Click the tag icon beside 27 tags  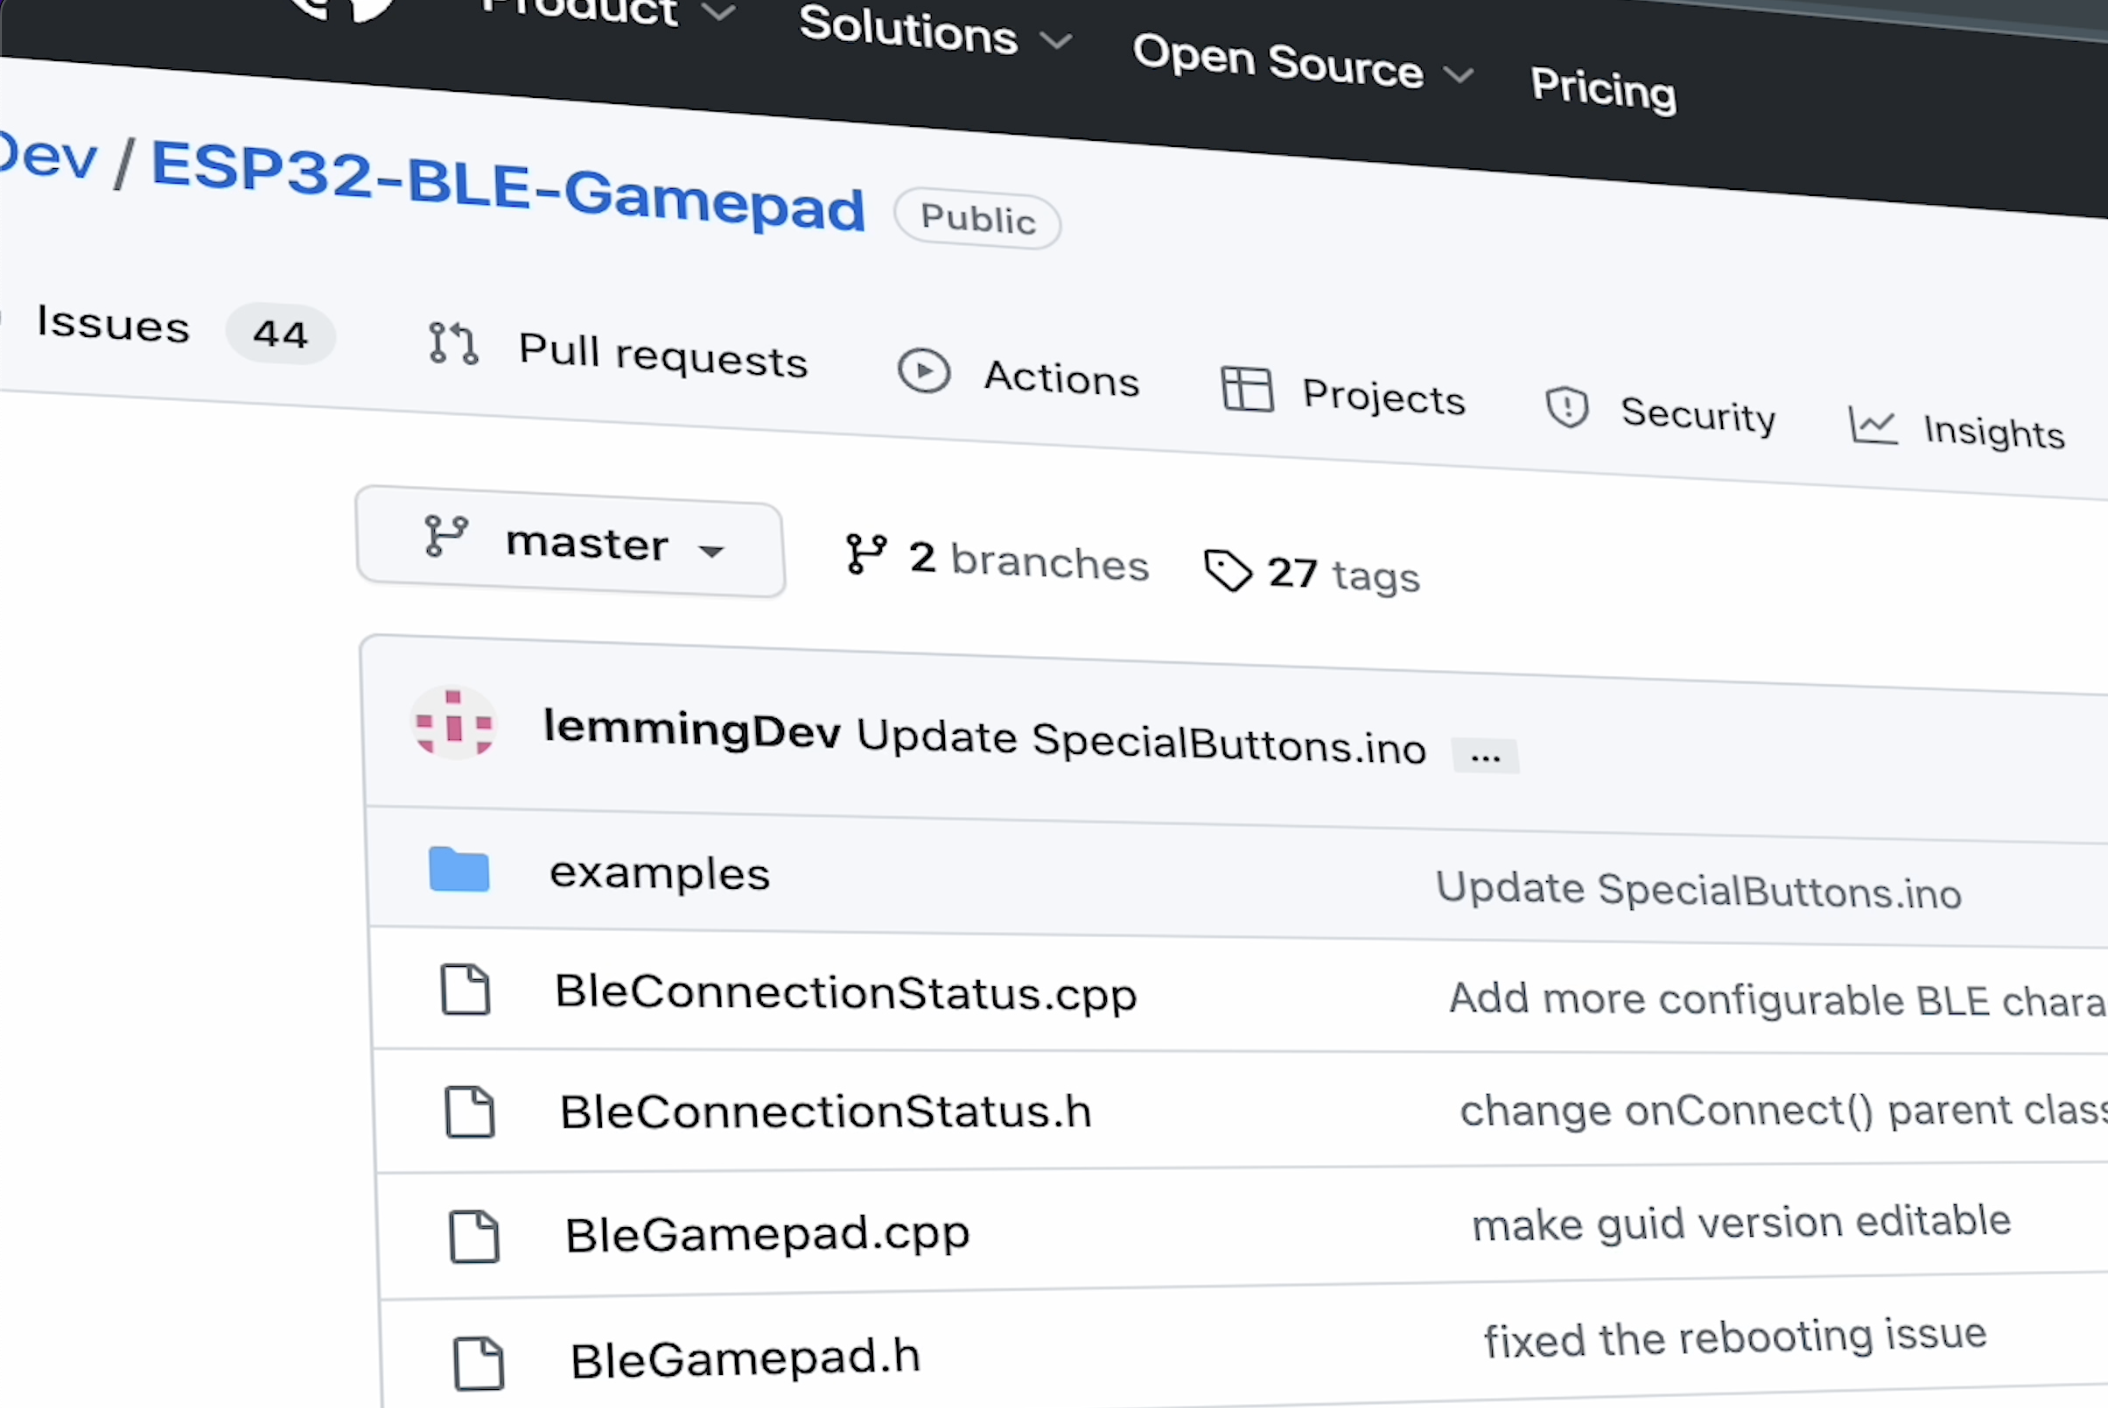pos(1228,570)
